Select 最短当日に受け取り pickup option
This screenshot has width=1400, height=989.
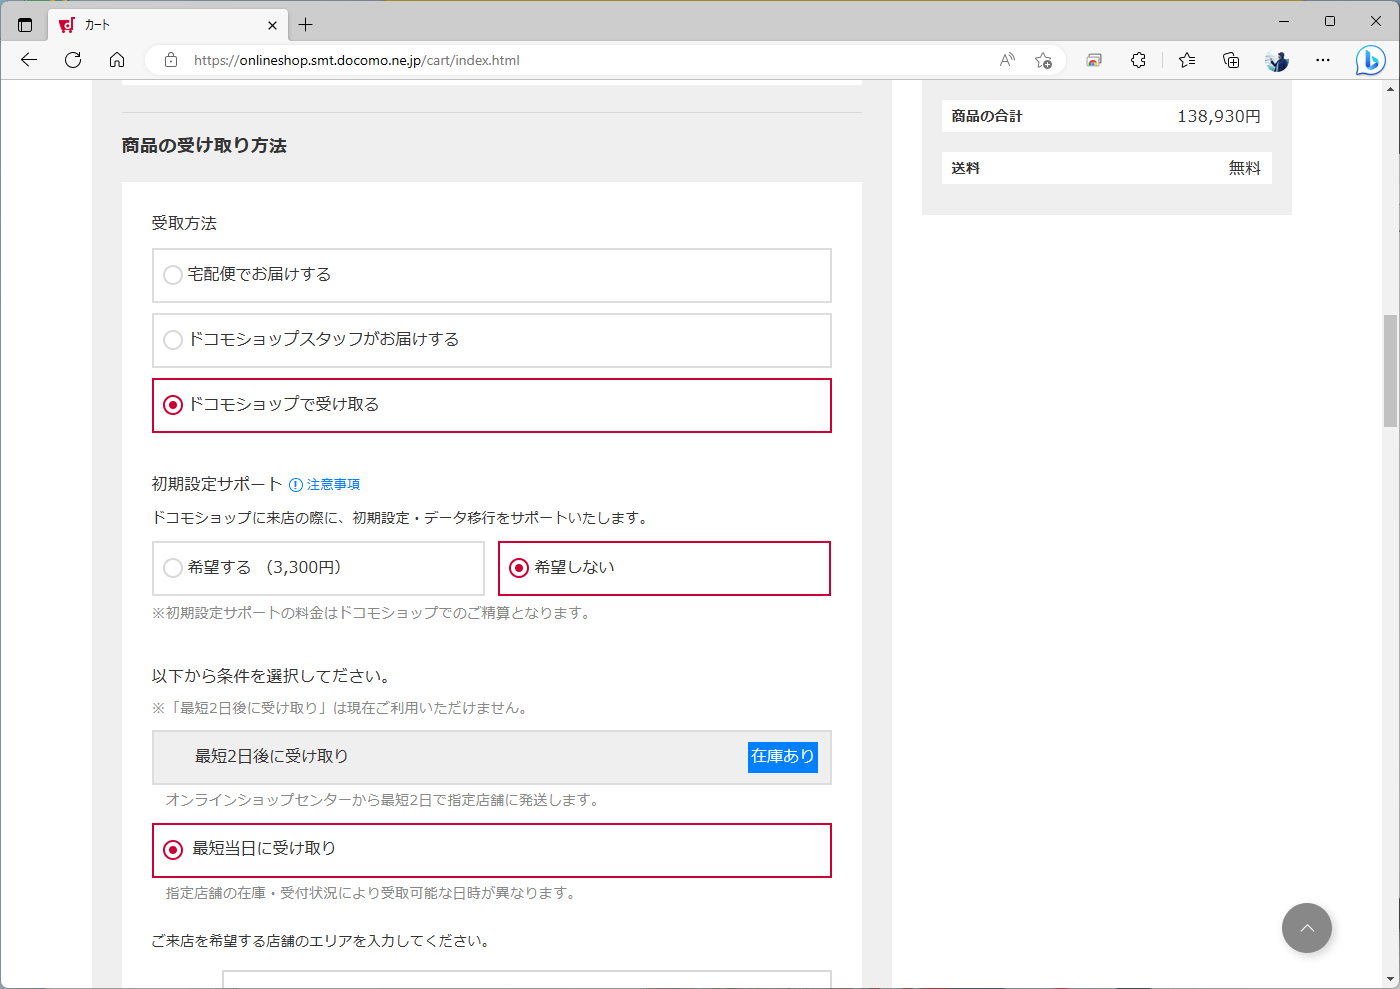pos(492,850)
